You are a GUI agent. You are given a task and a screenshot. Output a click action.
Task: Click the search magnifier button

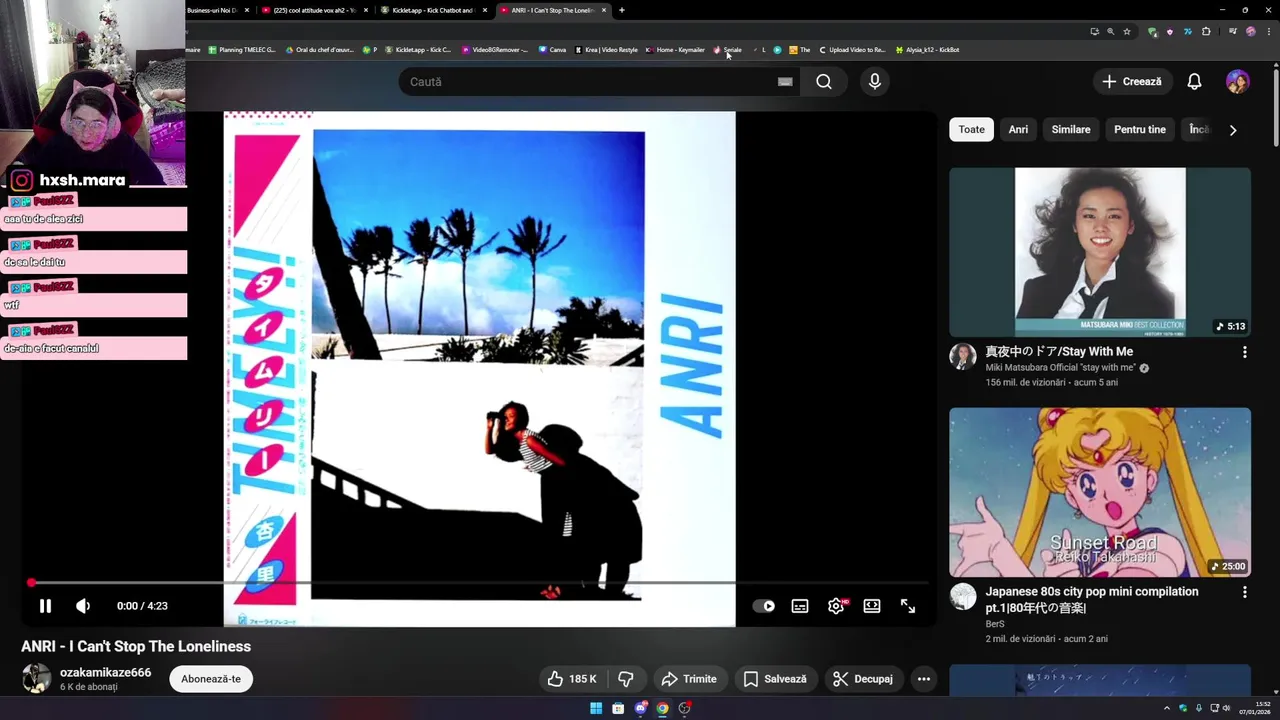pos(824,82)
